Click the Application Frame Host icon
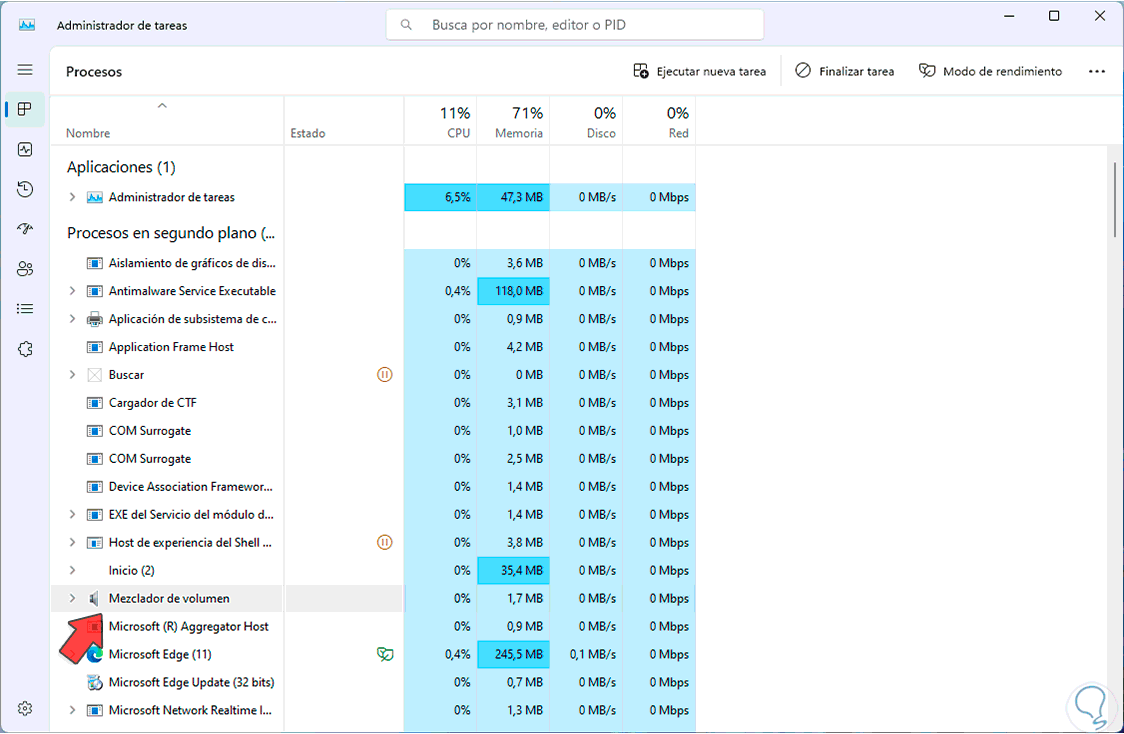 [95, 347]
